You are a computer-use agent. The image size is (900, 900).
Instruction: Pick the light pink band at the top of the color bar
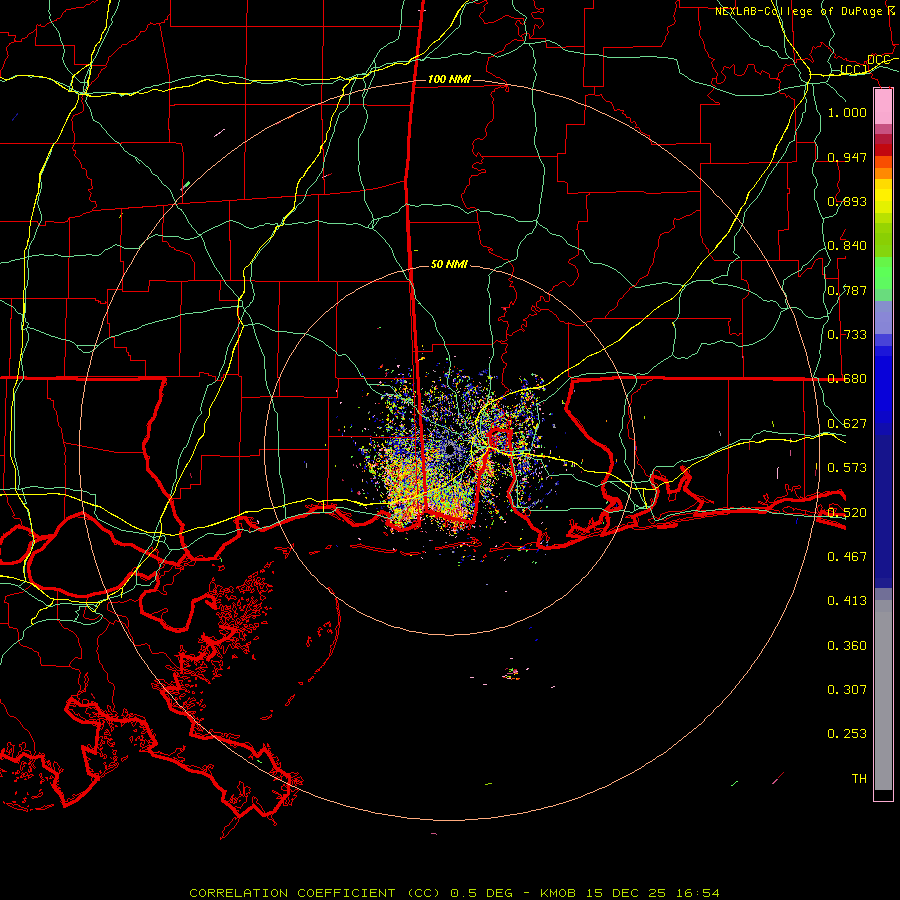click(883, 107)
